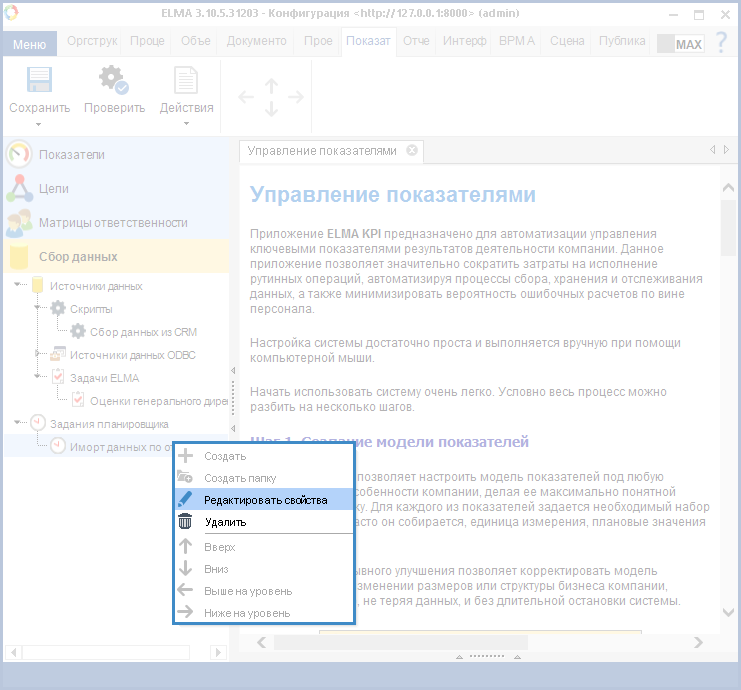Open the dropdown arrow under Сохранить
Screen dimensions: 741x690
point(39,125)
